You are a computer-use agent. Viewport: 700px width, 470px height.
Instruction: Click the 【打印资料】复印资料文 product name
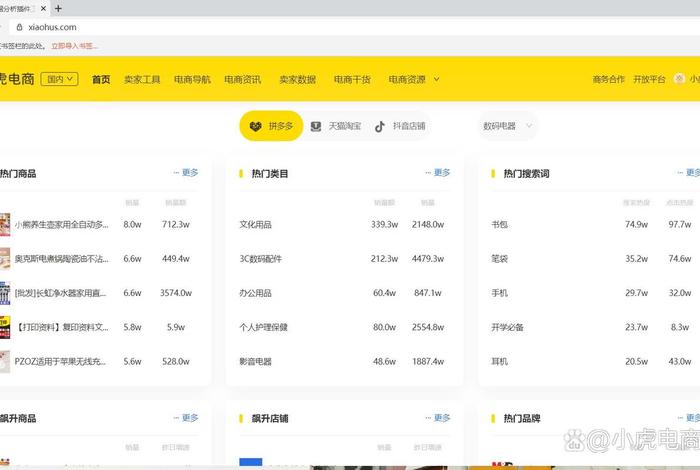[62, 327]
